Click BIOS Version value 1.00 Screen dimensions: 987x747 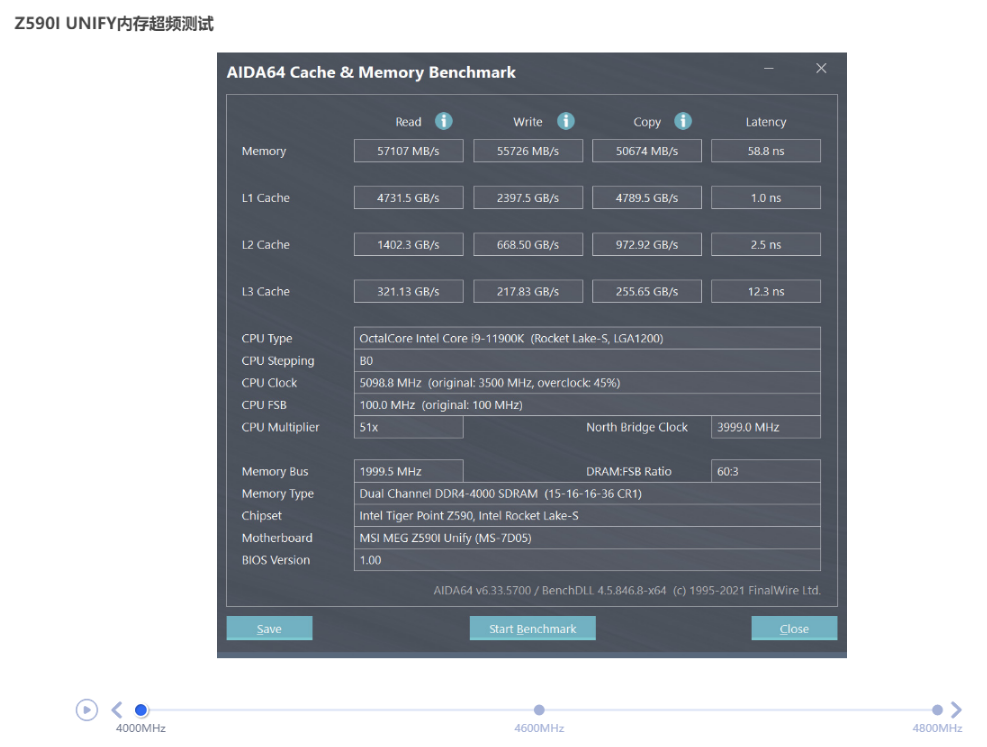click(587, 559)
